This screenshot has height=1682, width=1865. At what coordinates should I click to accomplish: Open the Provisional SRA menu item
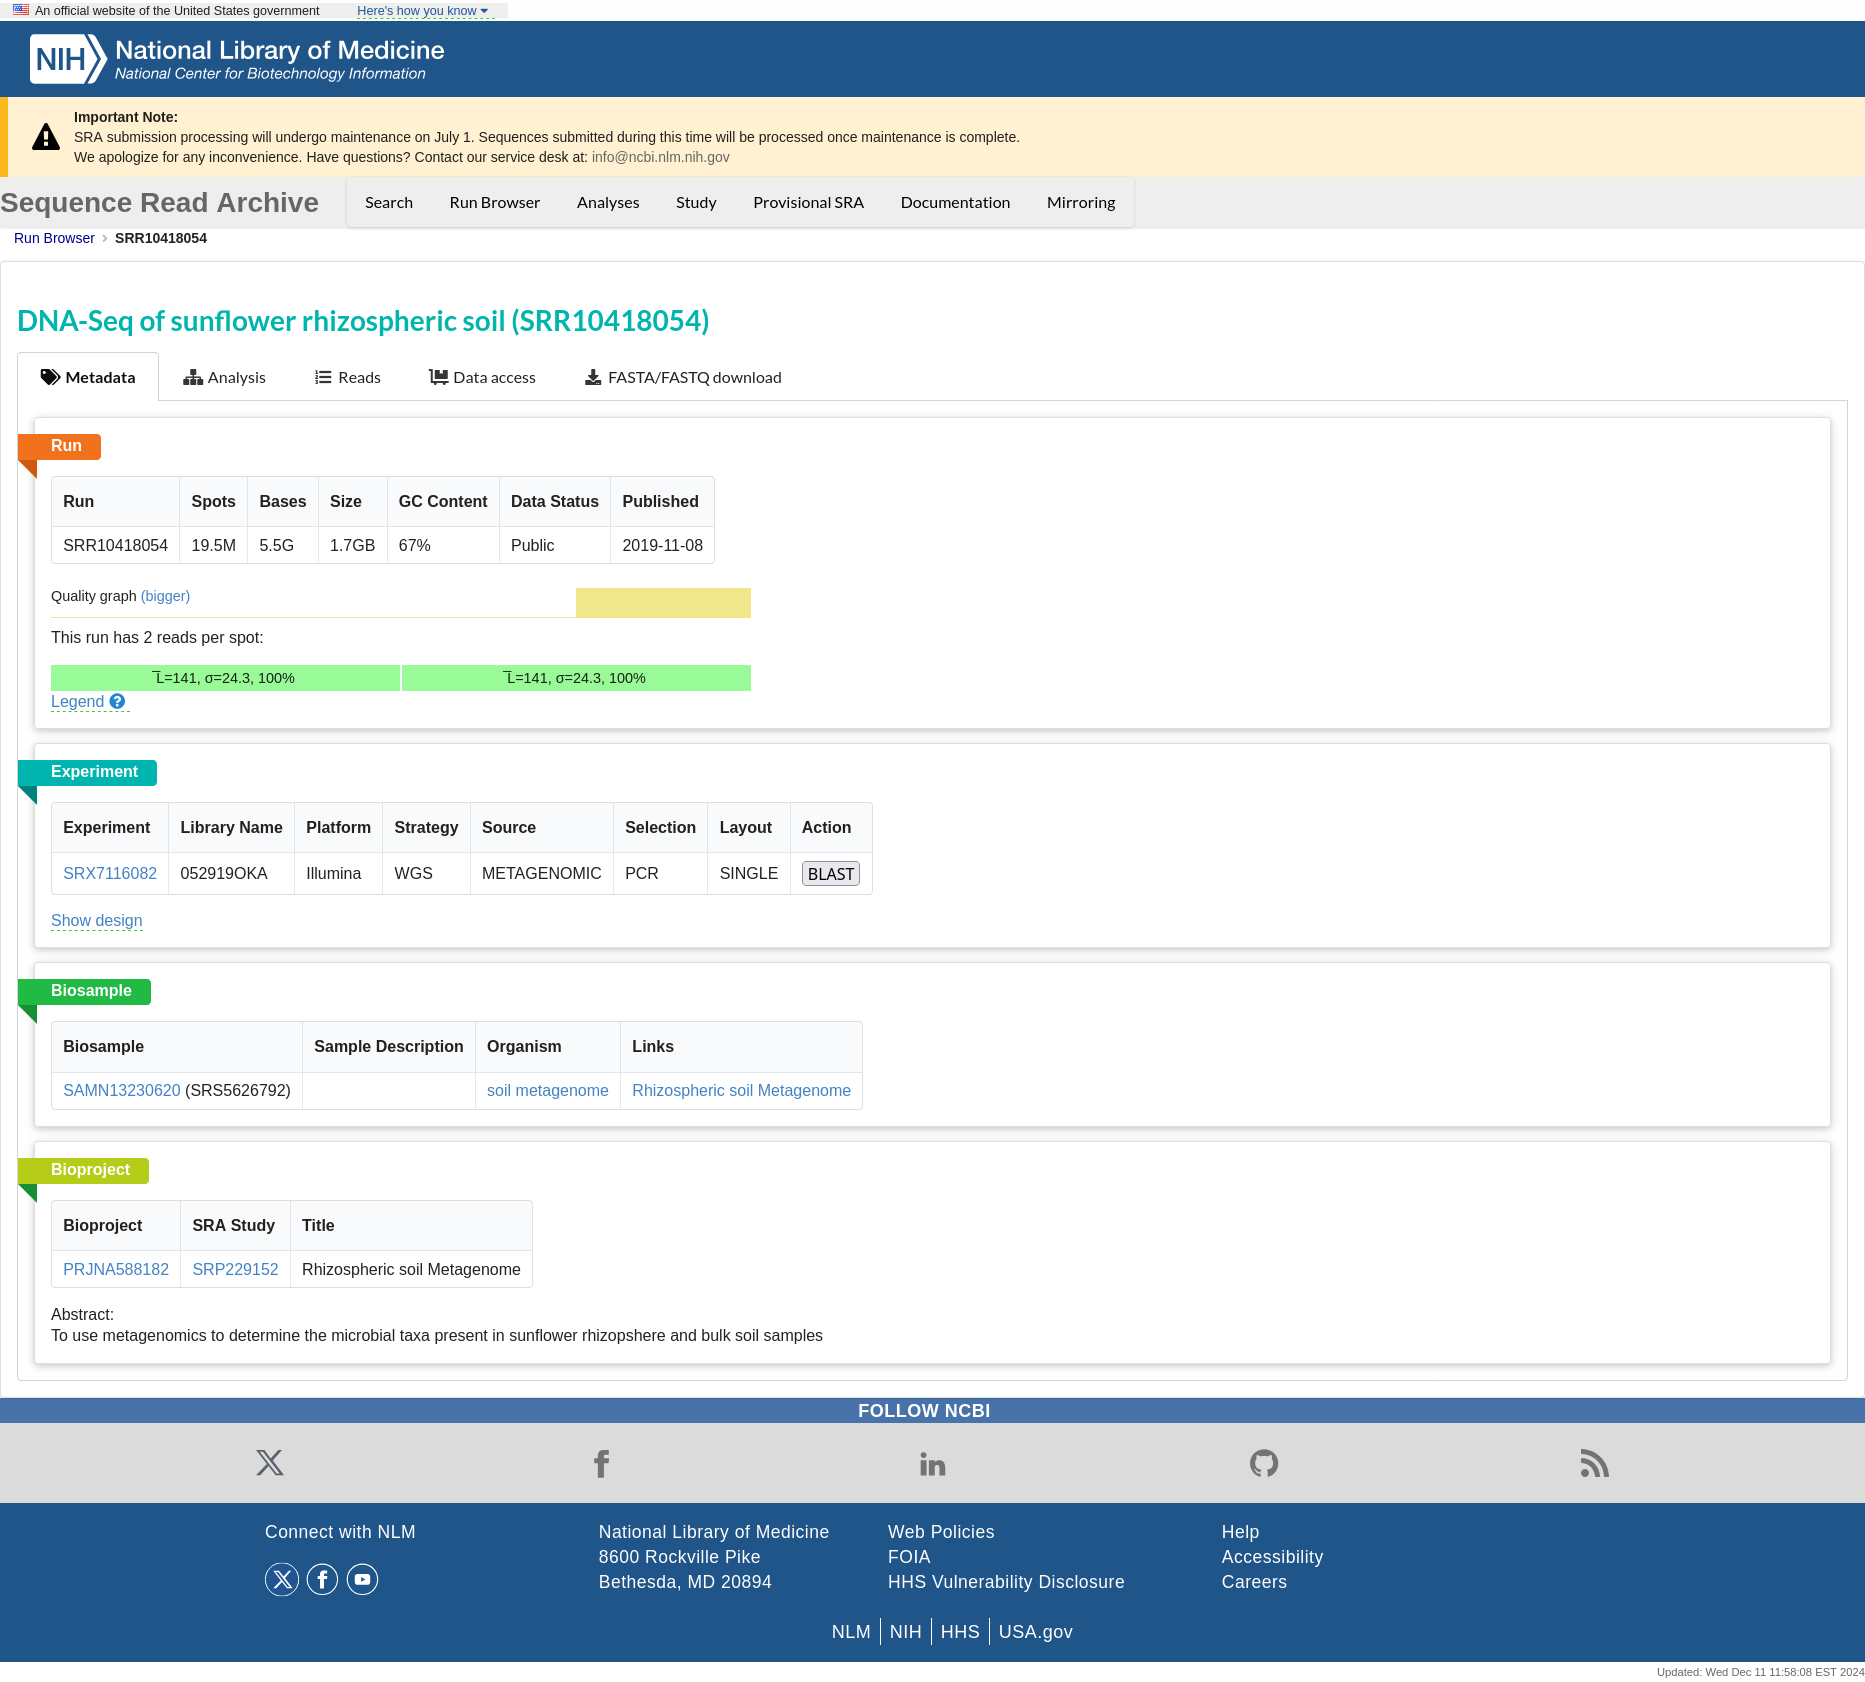pos(808,202)
